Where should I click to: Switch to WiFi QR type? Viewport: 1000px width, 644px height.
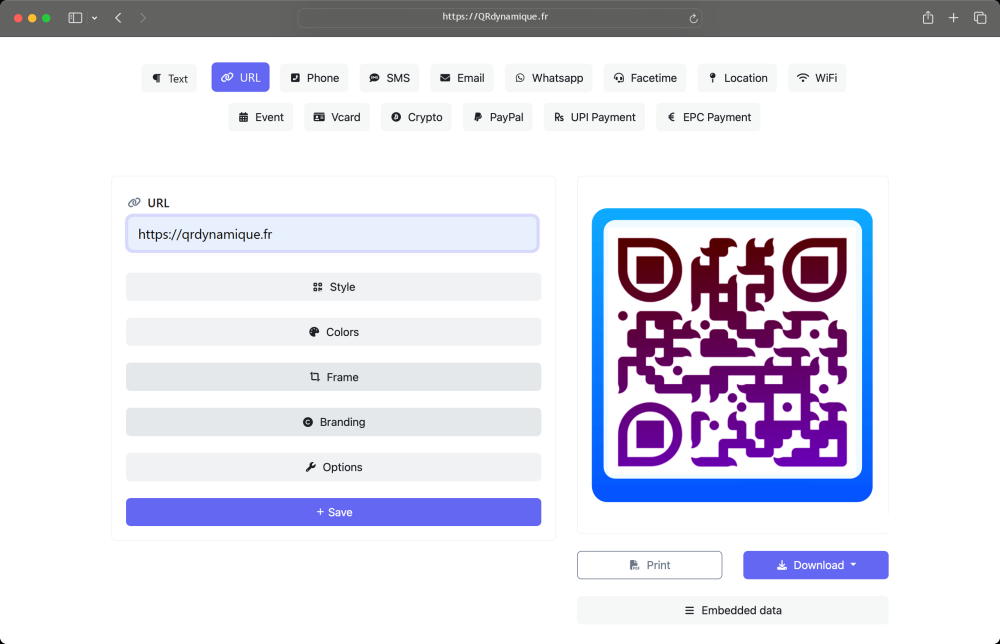(x=817, y=78)
